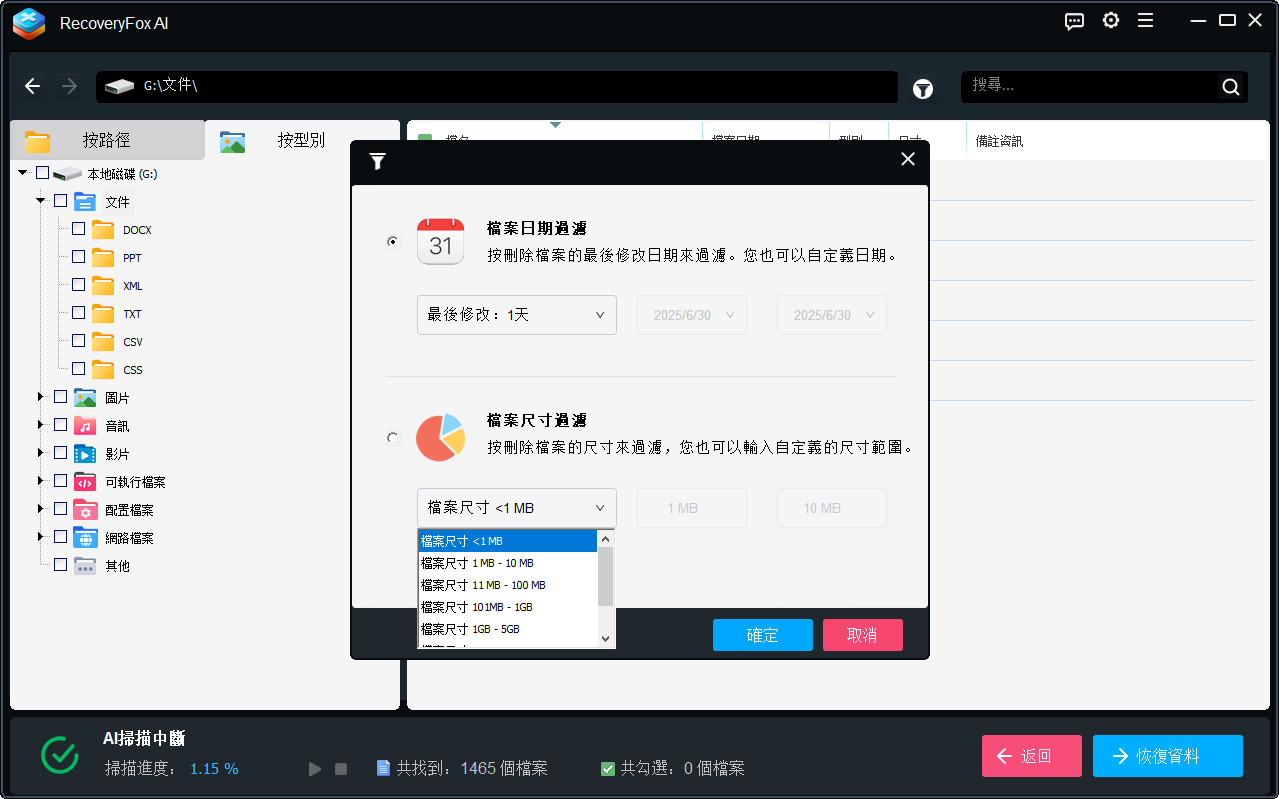Image resolution: width=1279 pixels, height=799 pixels.
Task: Collapse the 文件 tree node
Action: (x=40, y=201)
